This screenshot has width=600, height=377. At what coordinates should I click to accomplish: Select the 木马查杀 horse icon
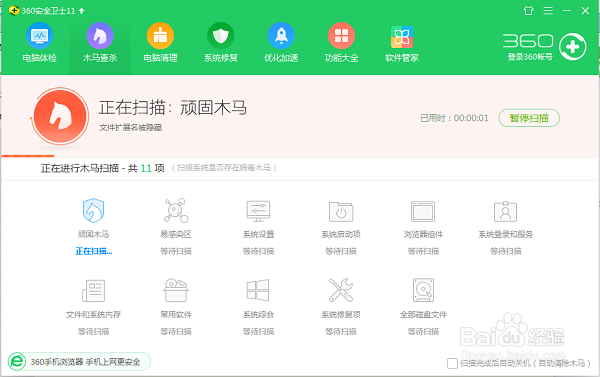pos(100,36)
